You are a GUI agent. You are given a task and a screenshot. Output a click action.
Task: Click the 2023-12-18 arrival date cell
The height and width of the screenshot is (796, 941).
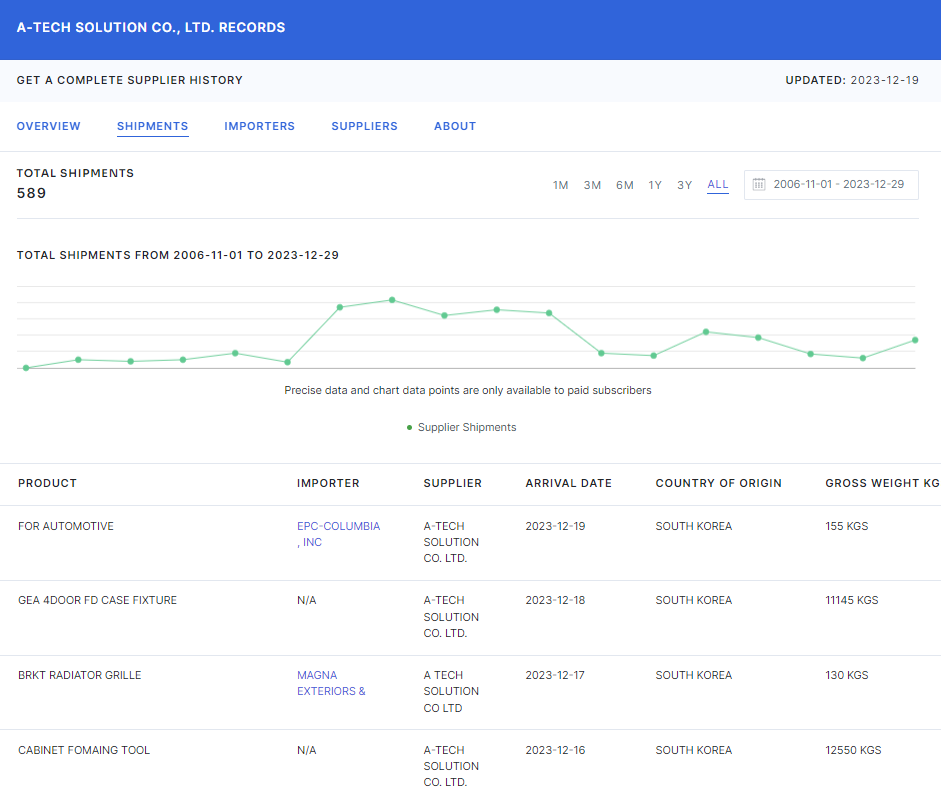(x=555, y=600)
